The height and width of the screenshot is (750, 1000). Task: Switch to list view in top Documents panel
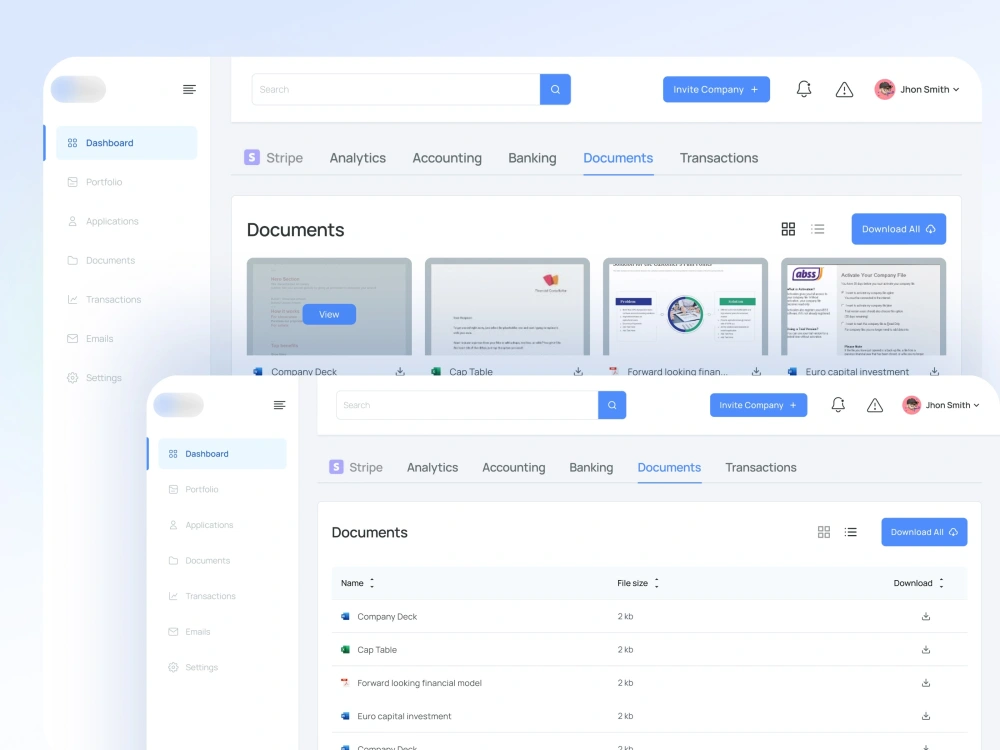point(818,229)
